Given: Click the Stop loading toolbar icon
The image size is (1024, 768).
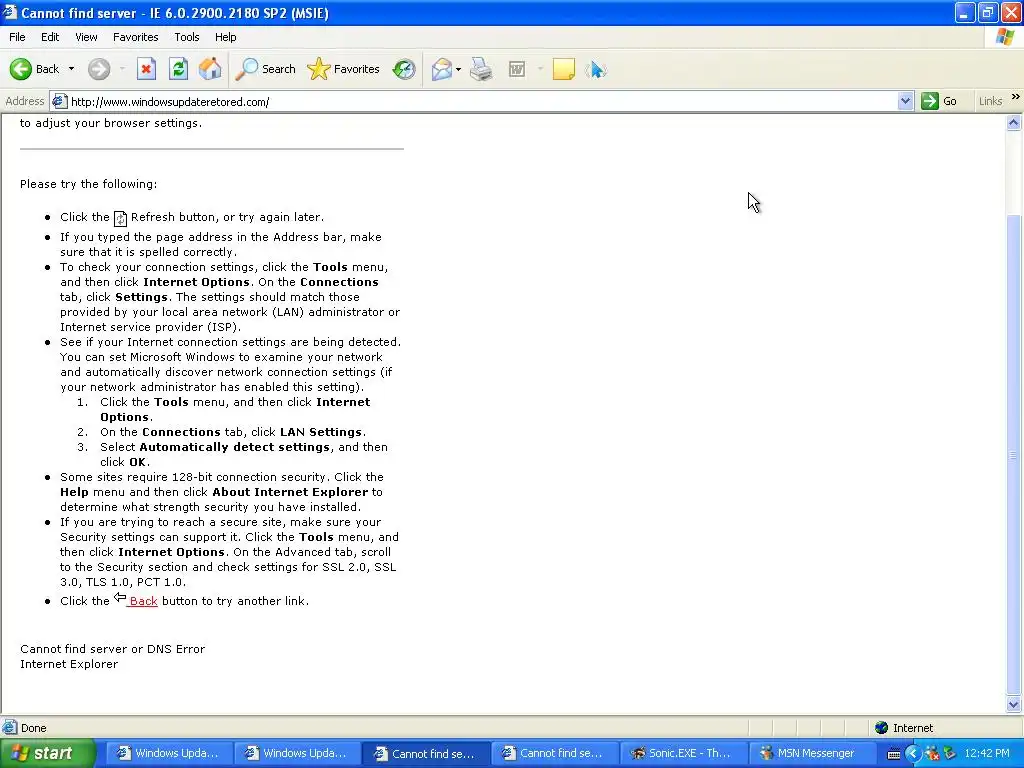Looking at the screenshot, I should coord(146,69).
